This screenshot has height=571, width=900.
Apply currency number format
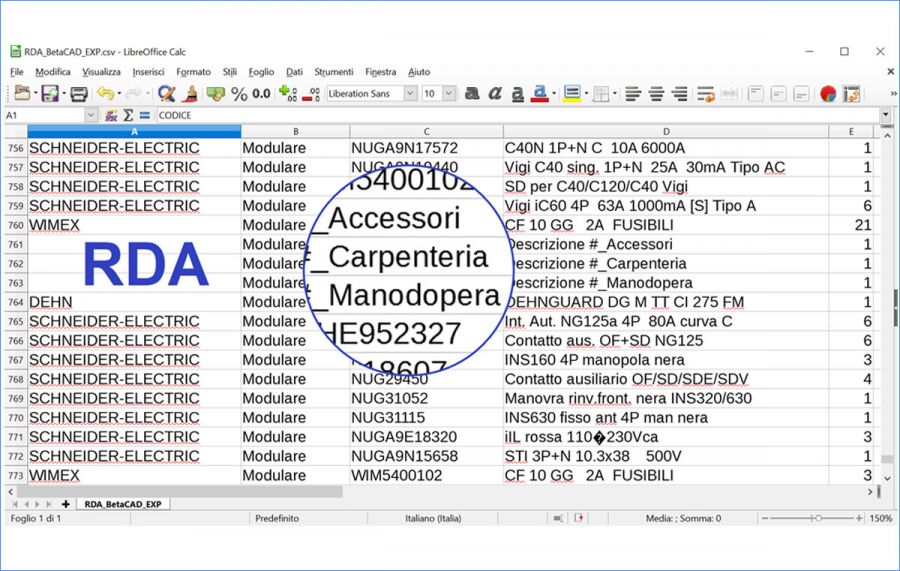pyautogui.click(x=216, y=93)
